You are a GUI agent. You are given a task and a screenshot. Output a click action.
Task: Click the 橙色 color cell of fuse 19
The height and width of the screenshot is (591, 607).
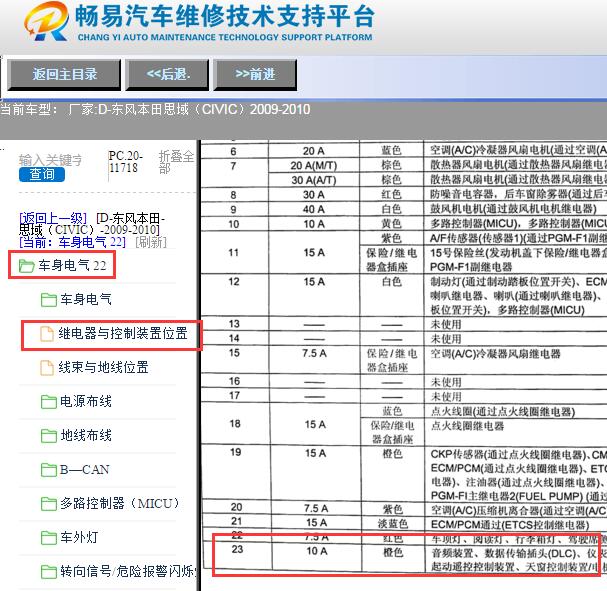coord(393,454)
